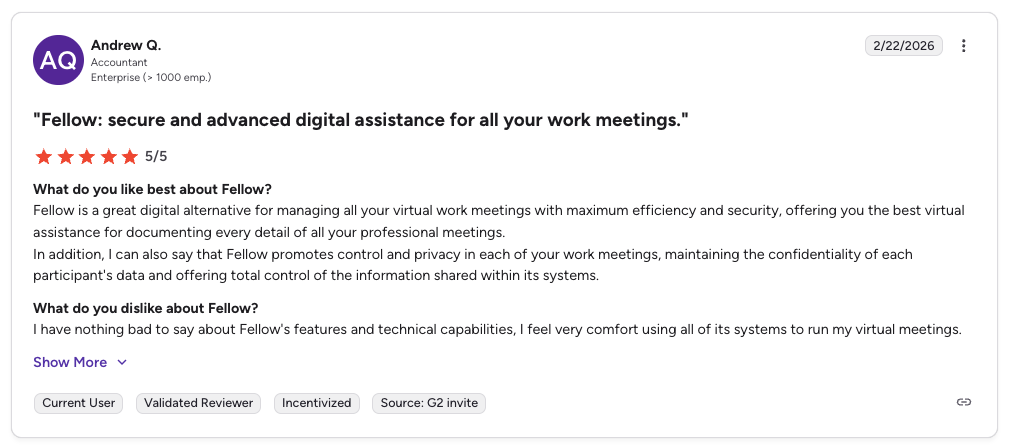Screen dimensions: 1016x447
Task: Click the fifth rating star
Action: (130, 156)
